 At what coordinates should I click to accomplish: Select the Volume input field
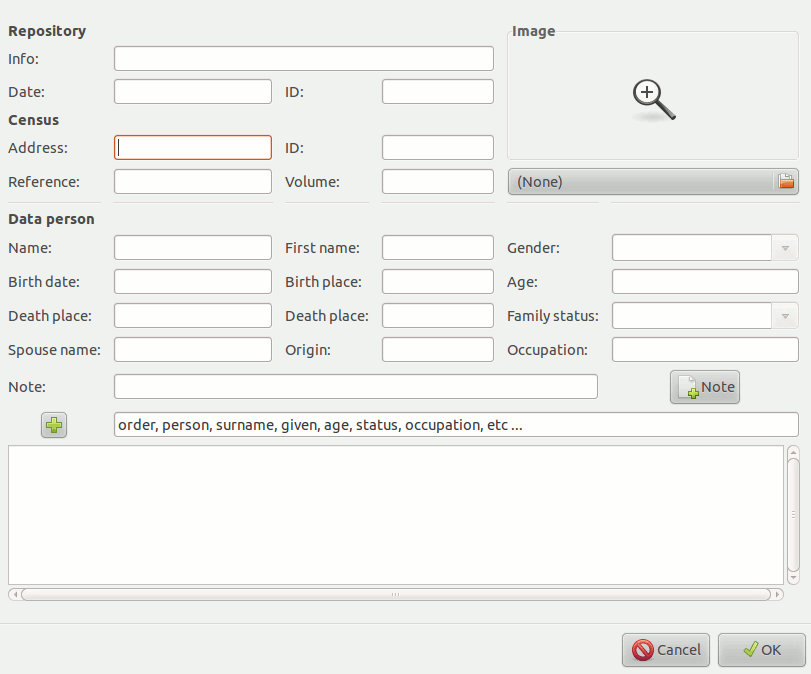pos(438,182)
